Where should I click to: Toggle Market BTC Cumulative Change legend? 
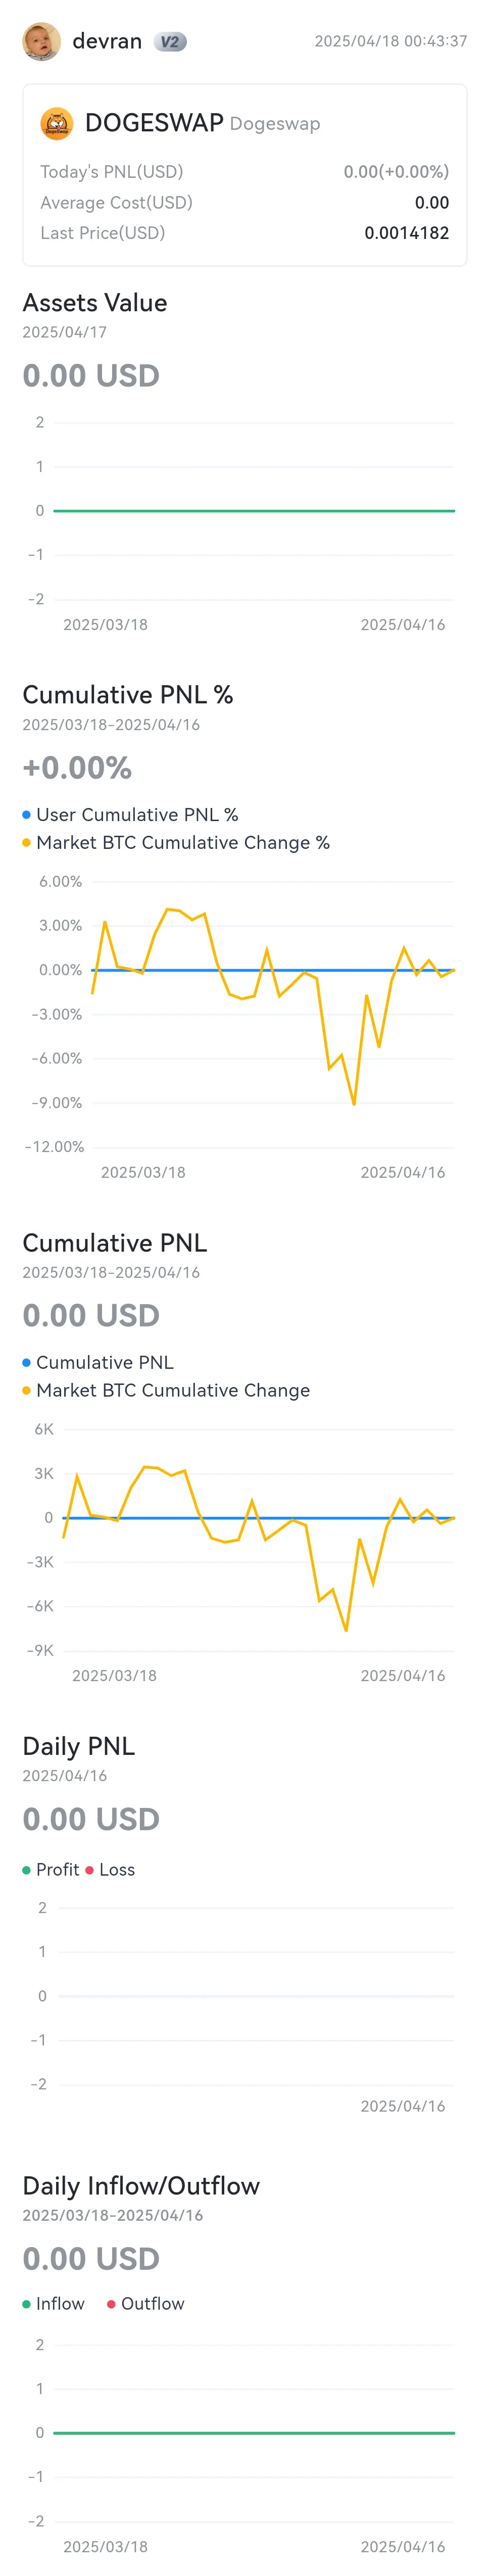point(166,1390)
